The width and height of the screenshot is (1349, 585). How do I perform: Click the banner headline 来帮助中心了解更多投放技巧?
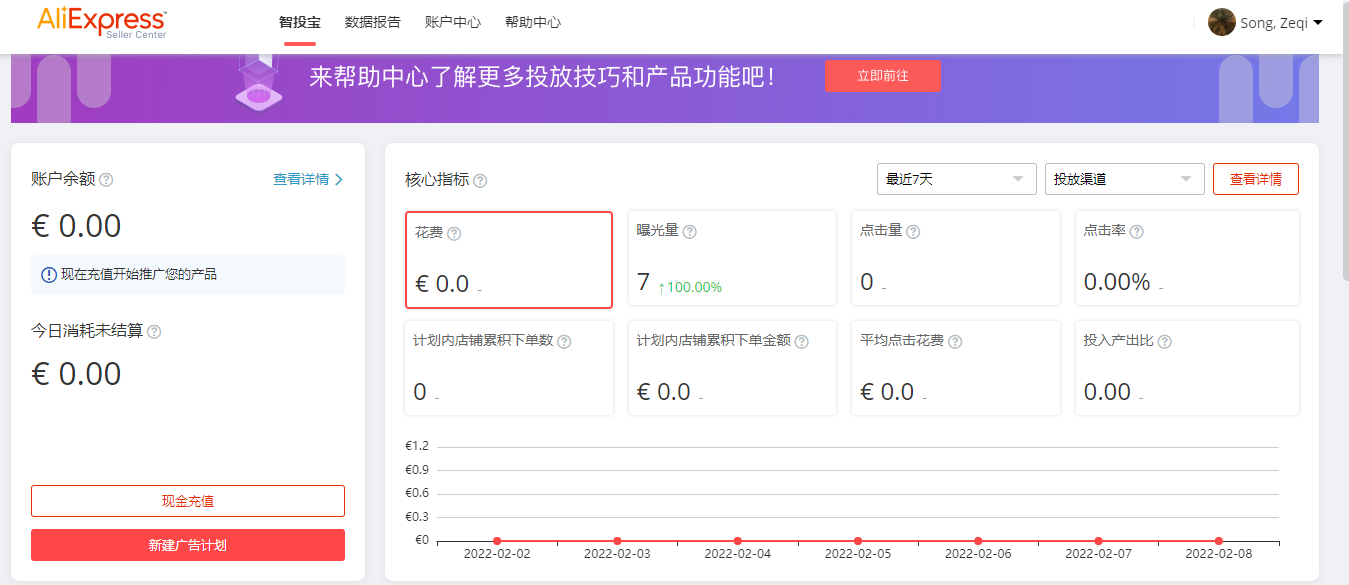(541, 77)
